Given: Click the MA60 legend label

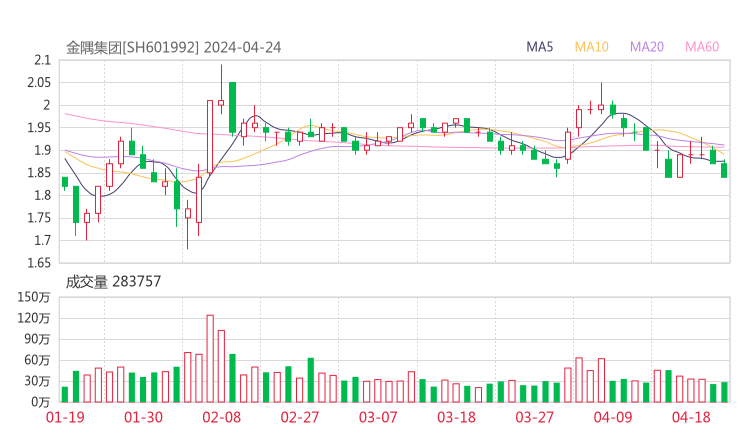Looking at the screenshot, I should coord(702,47).
